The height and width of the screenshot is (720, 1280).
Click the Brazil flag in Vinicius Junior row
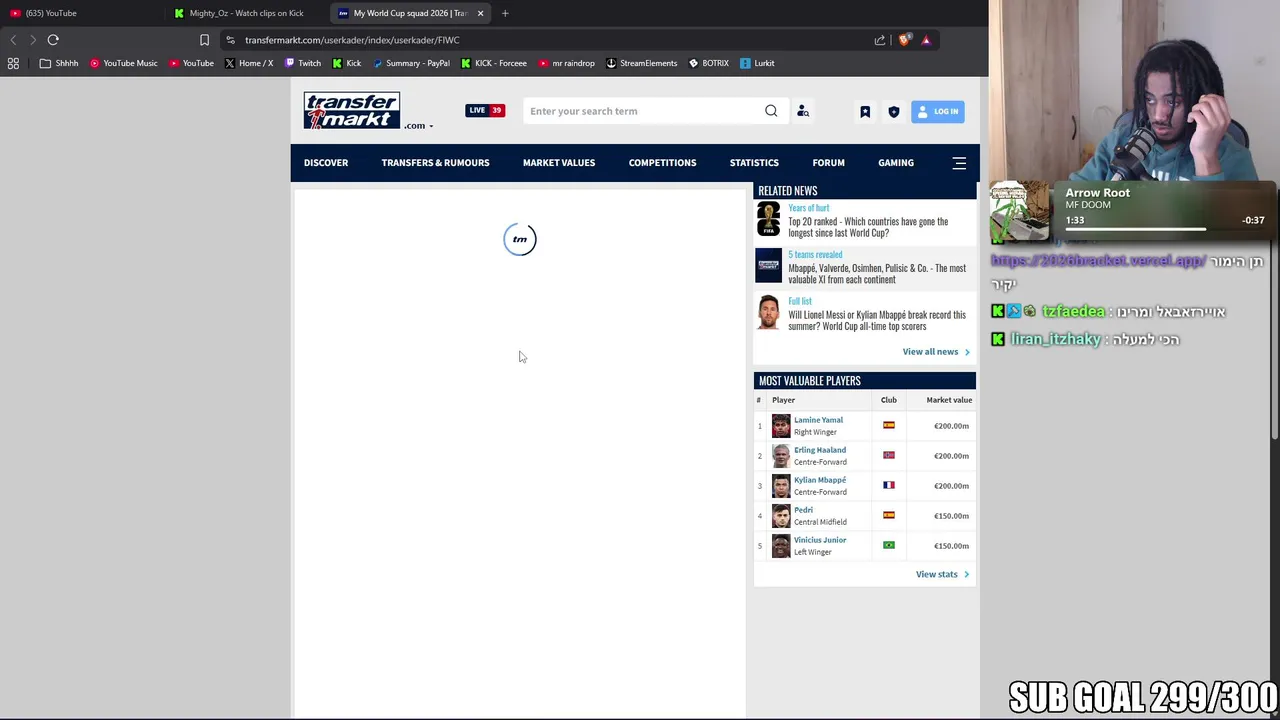889,545
